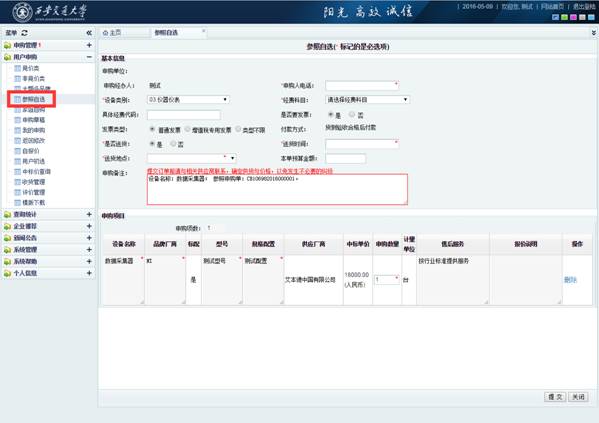Click the 数据采集器 device name cell
This screenshot has height=423, width=599.
(124, 280)
